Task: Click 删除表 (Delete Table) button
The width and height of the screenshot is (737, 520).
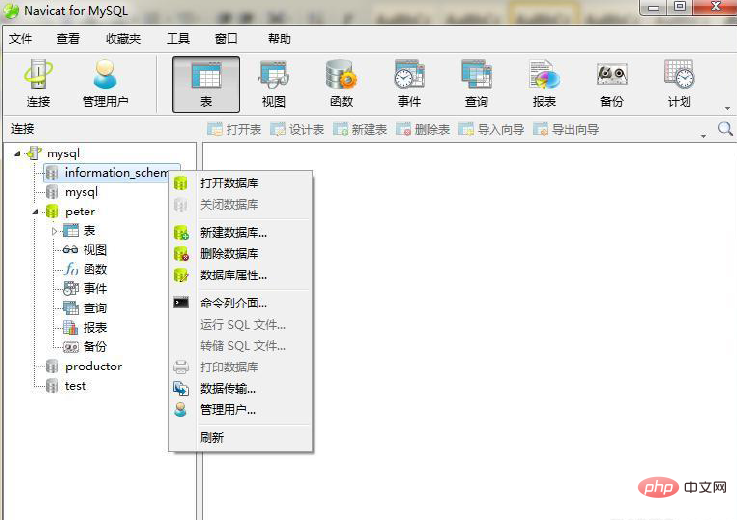Action: [x=423, y=129]
